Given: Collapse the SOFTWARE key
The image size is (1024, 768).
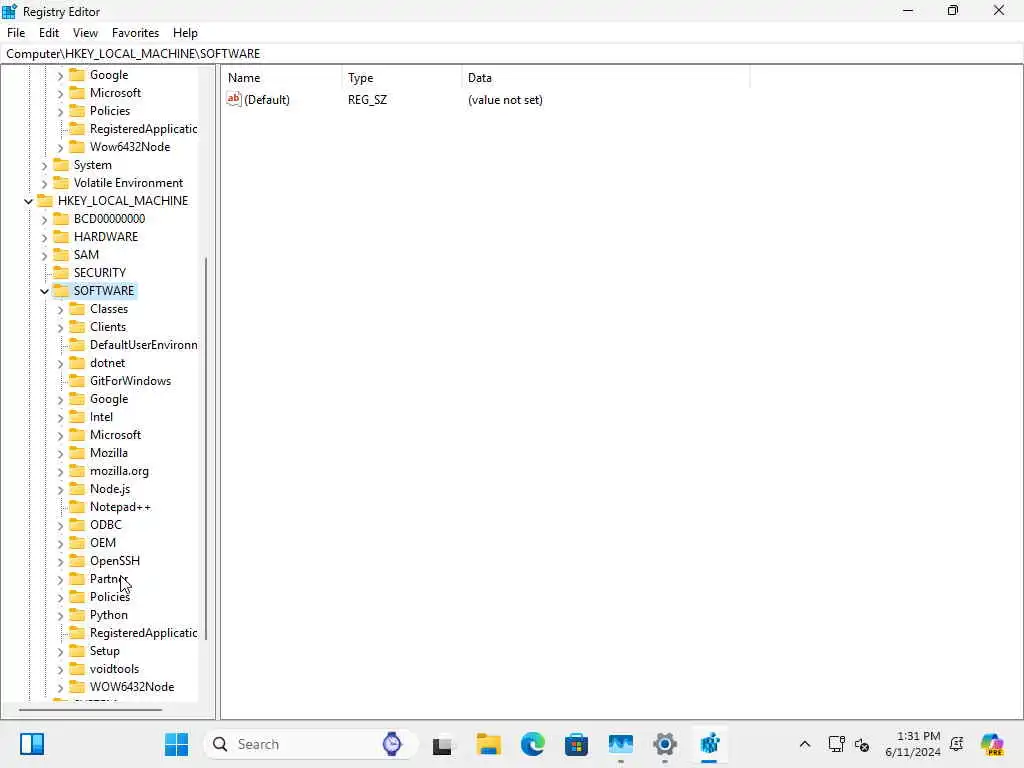Looking at the screenshot, I should [x=44, y=291].
